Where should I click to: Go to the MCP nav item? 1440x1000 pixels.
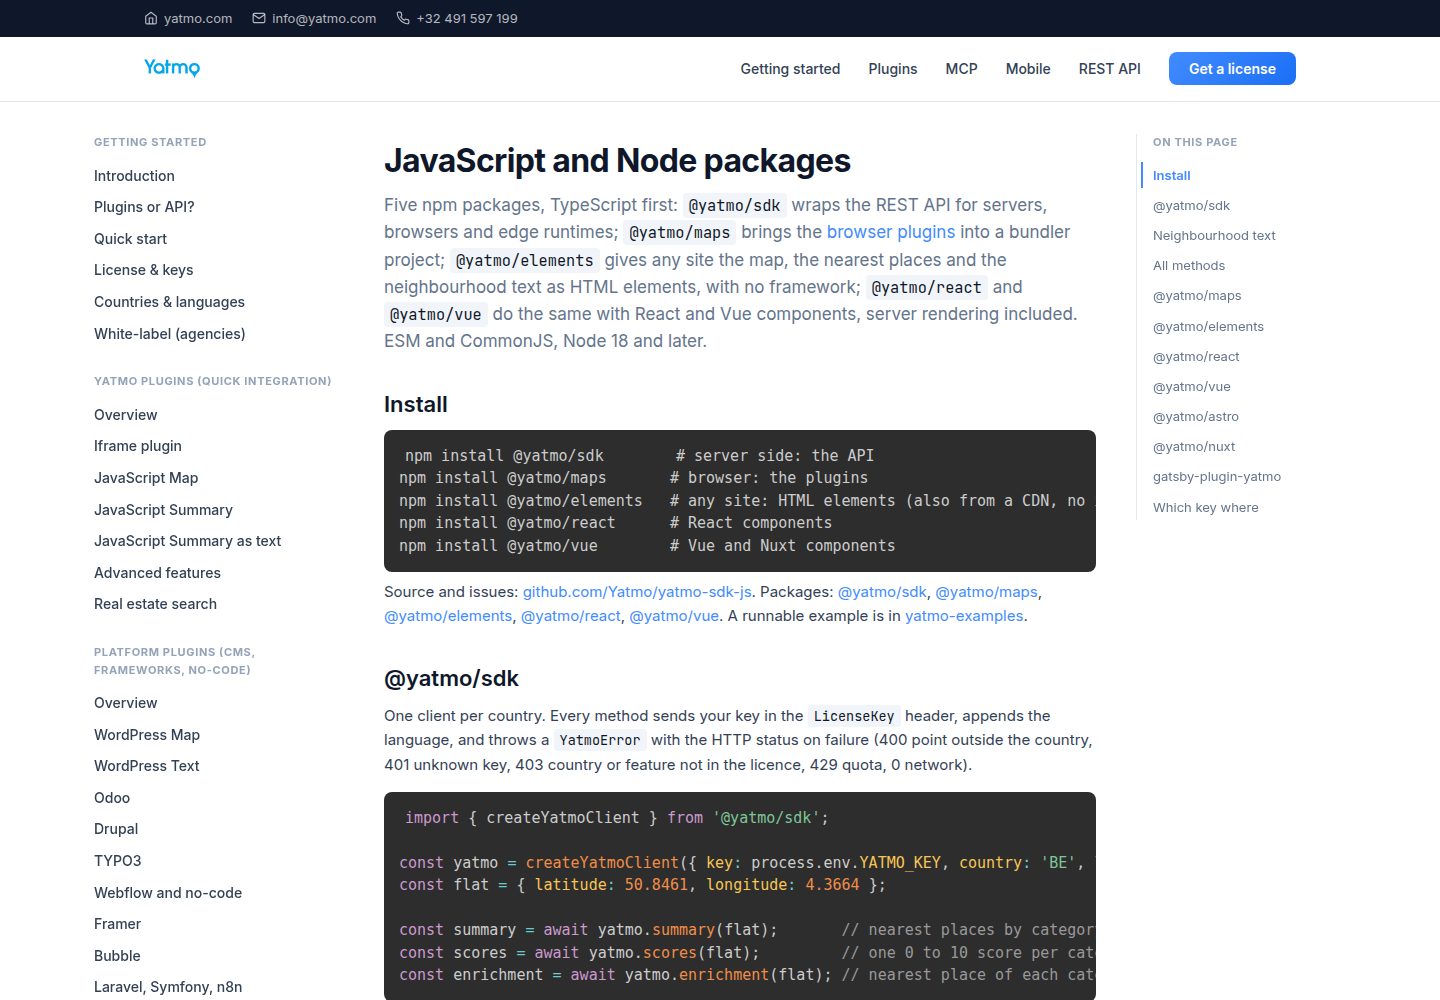961,69
